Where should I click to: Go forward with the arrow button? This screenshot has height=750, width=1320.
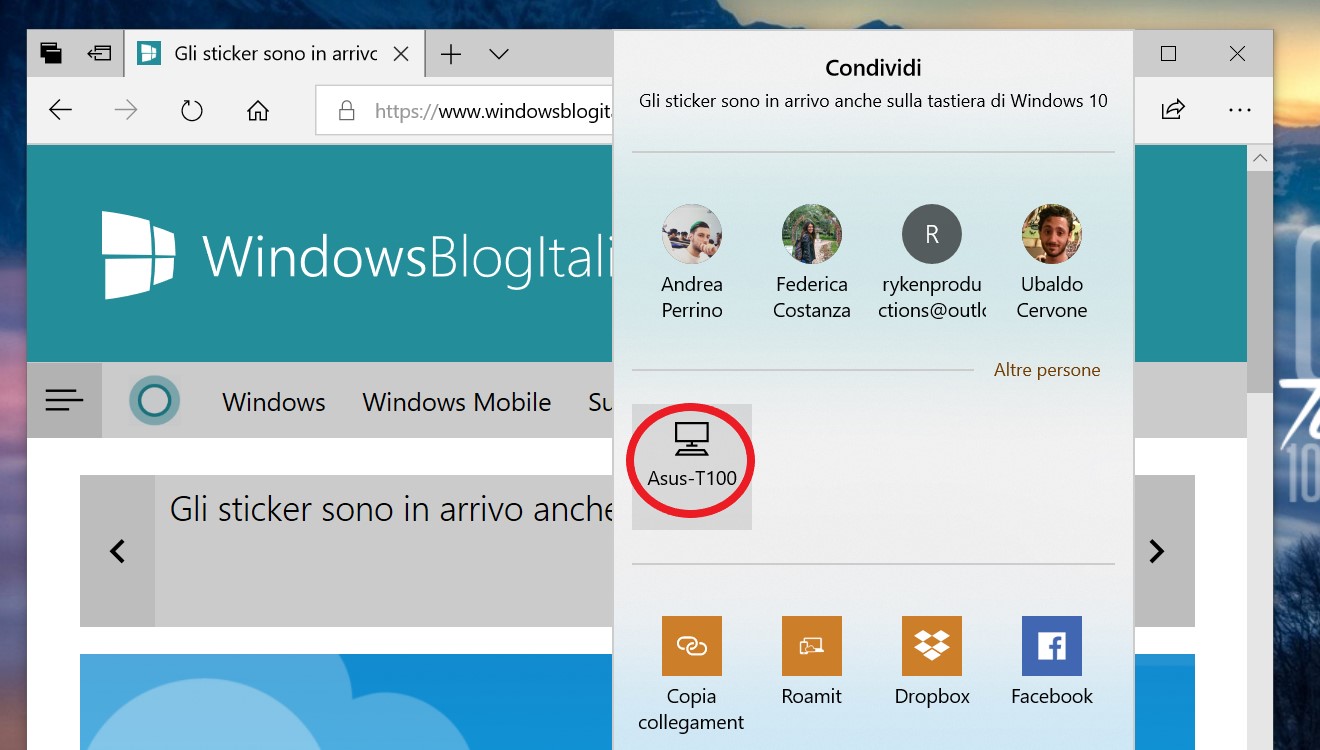click(x=126, y=110)
